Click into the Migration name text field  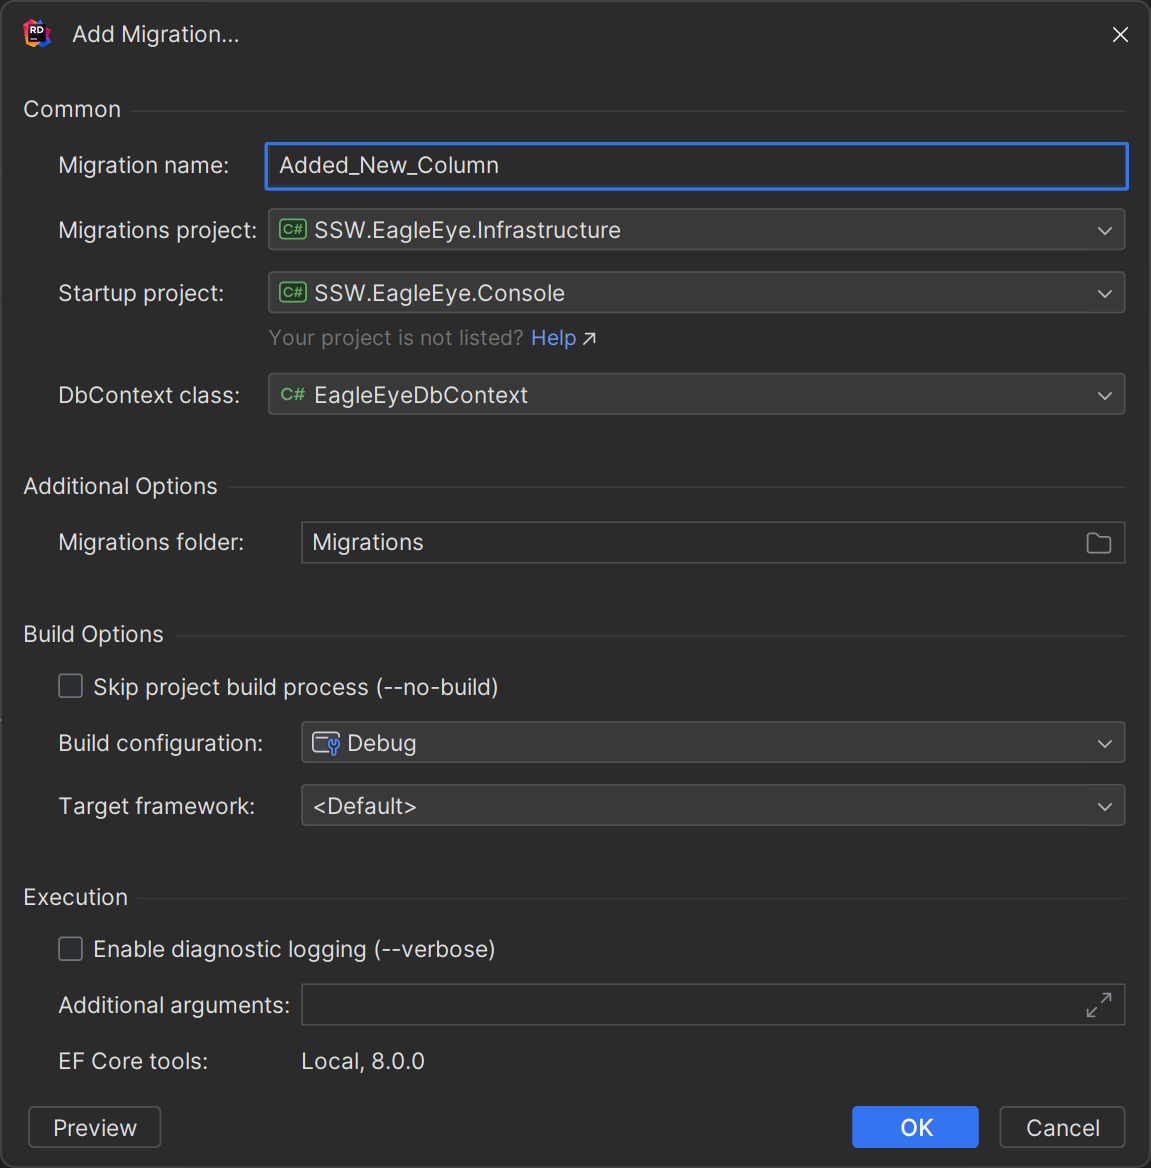[x=696, y=166]
